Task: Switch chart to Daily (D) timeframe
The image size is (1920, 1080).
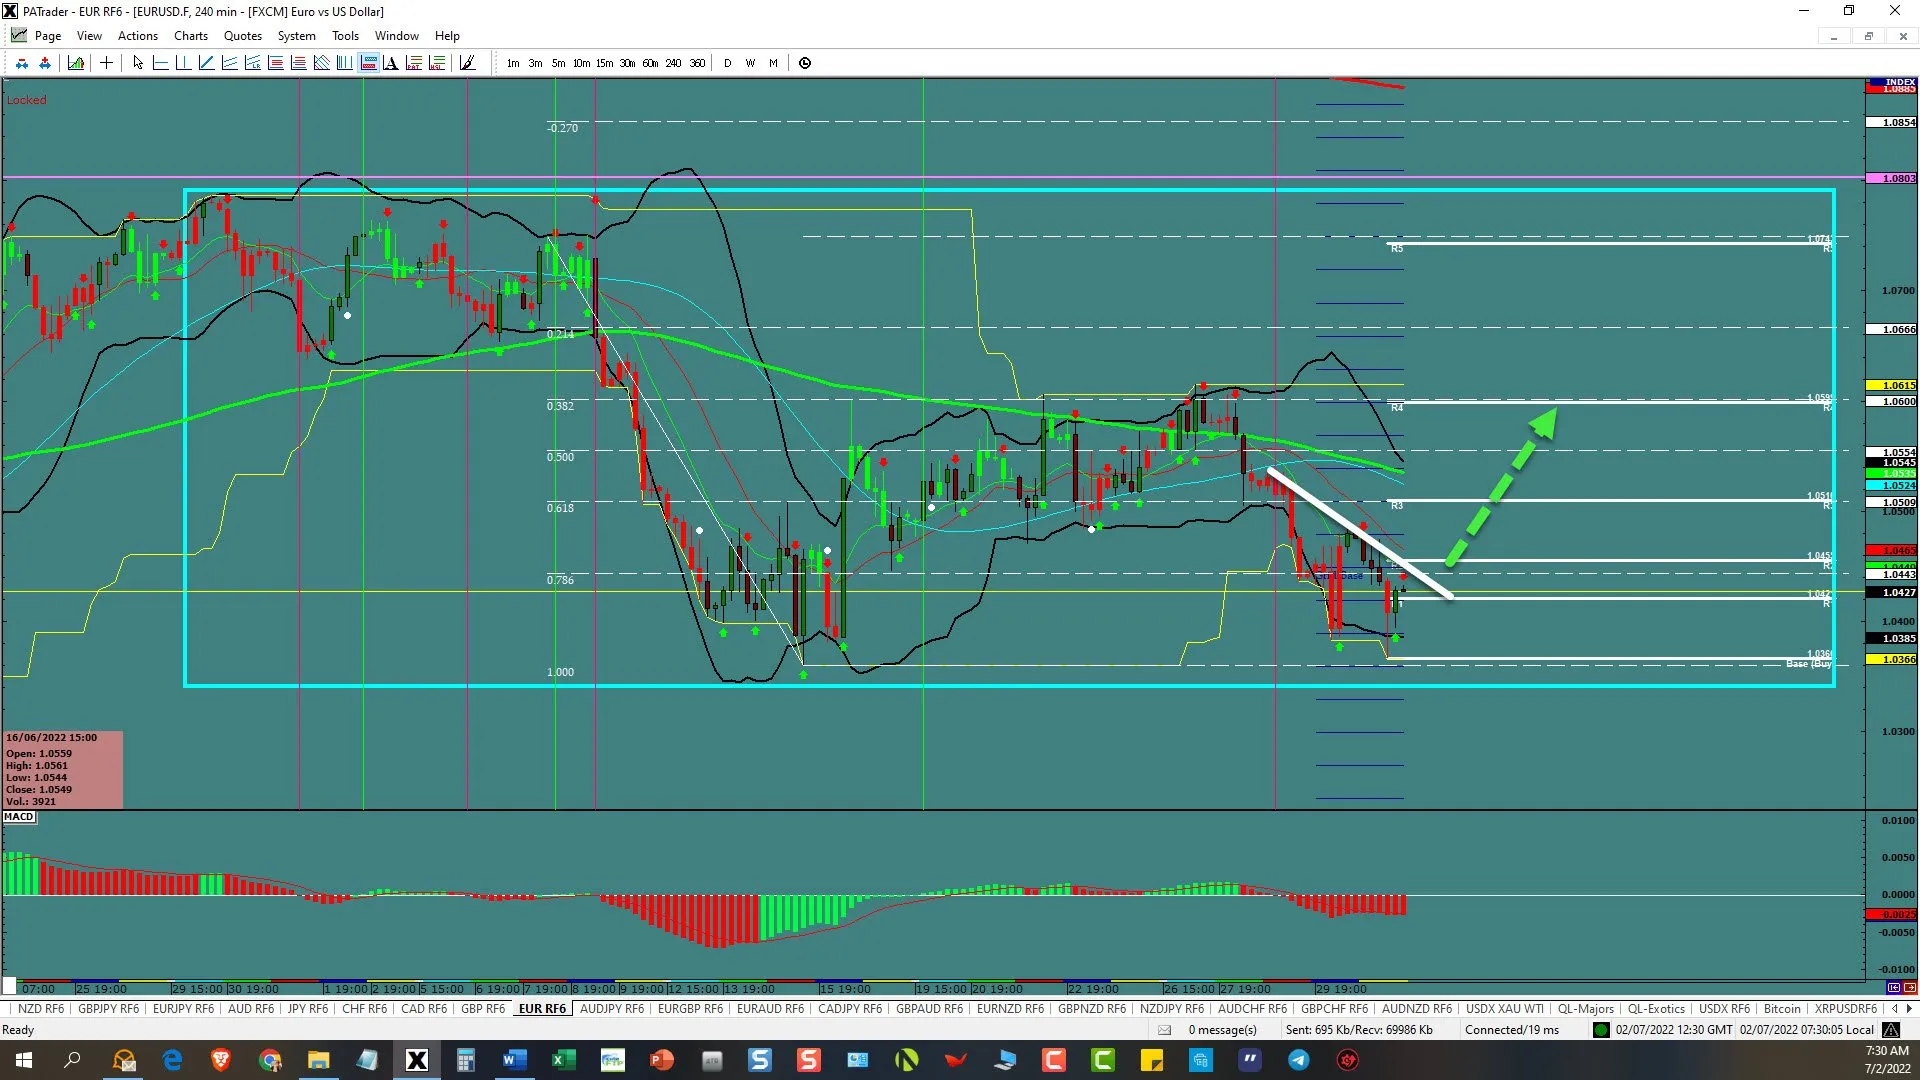Action: [727, 63]
